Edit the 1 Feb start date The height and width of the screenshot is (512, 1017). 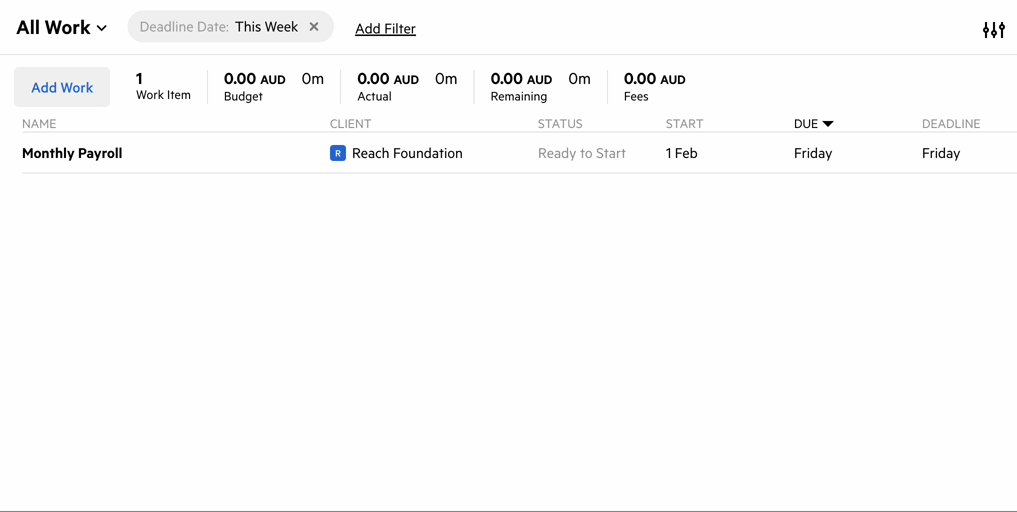pos(682,153)
